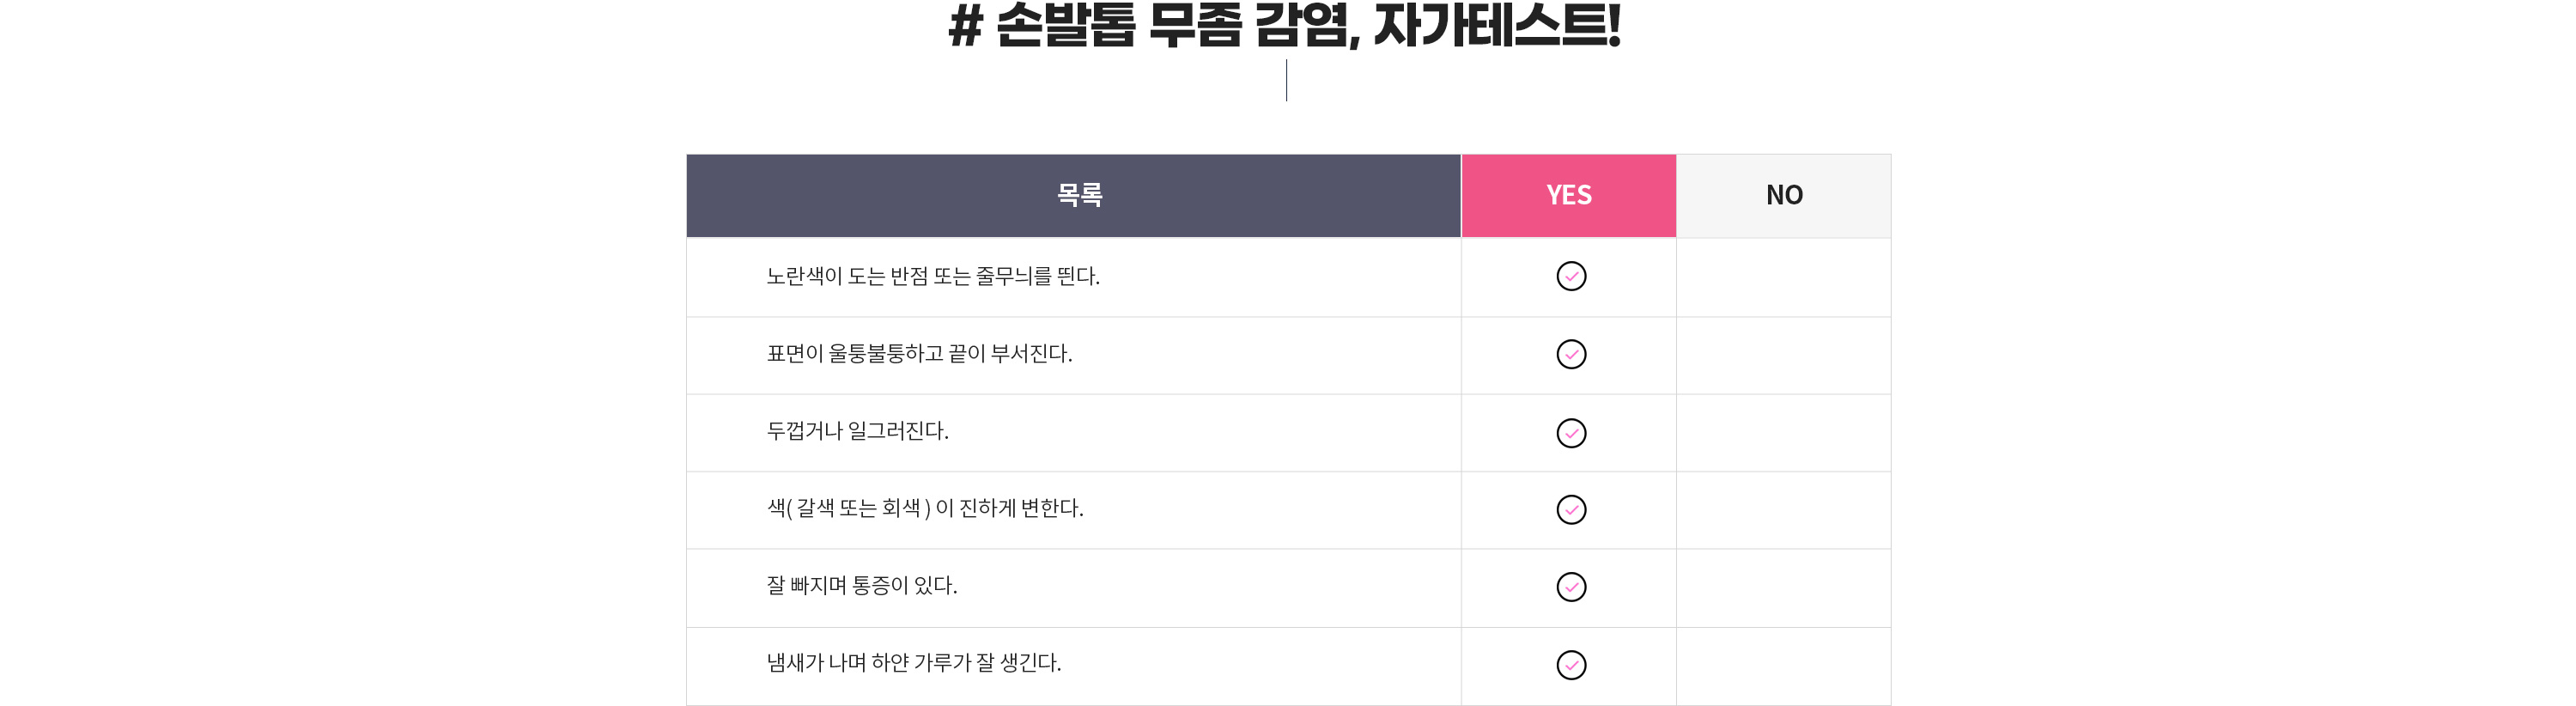Check YES for the yellow spots or stripes row

coord(1571,276)
